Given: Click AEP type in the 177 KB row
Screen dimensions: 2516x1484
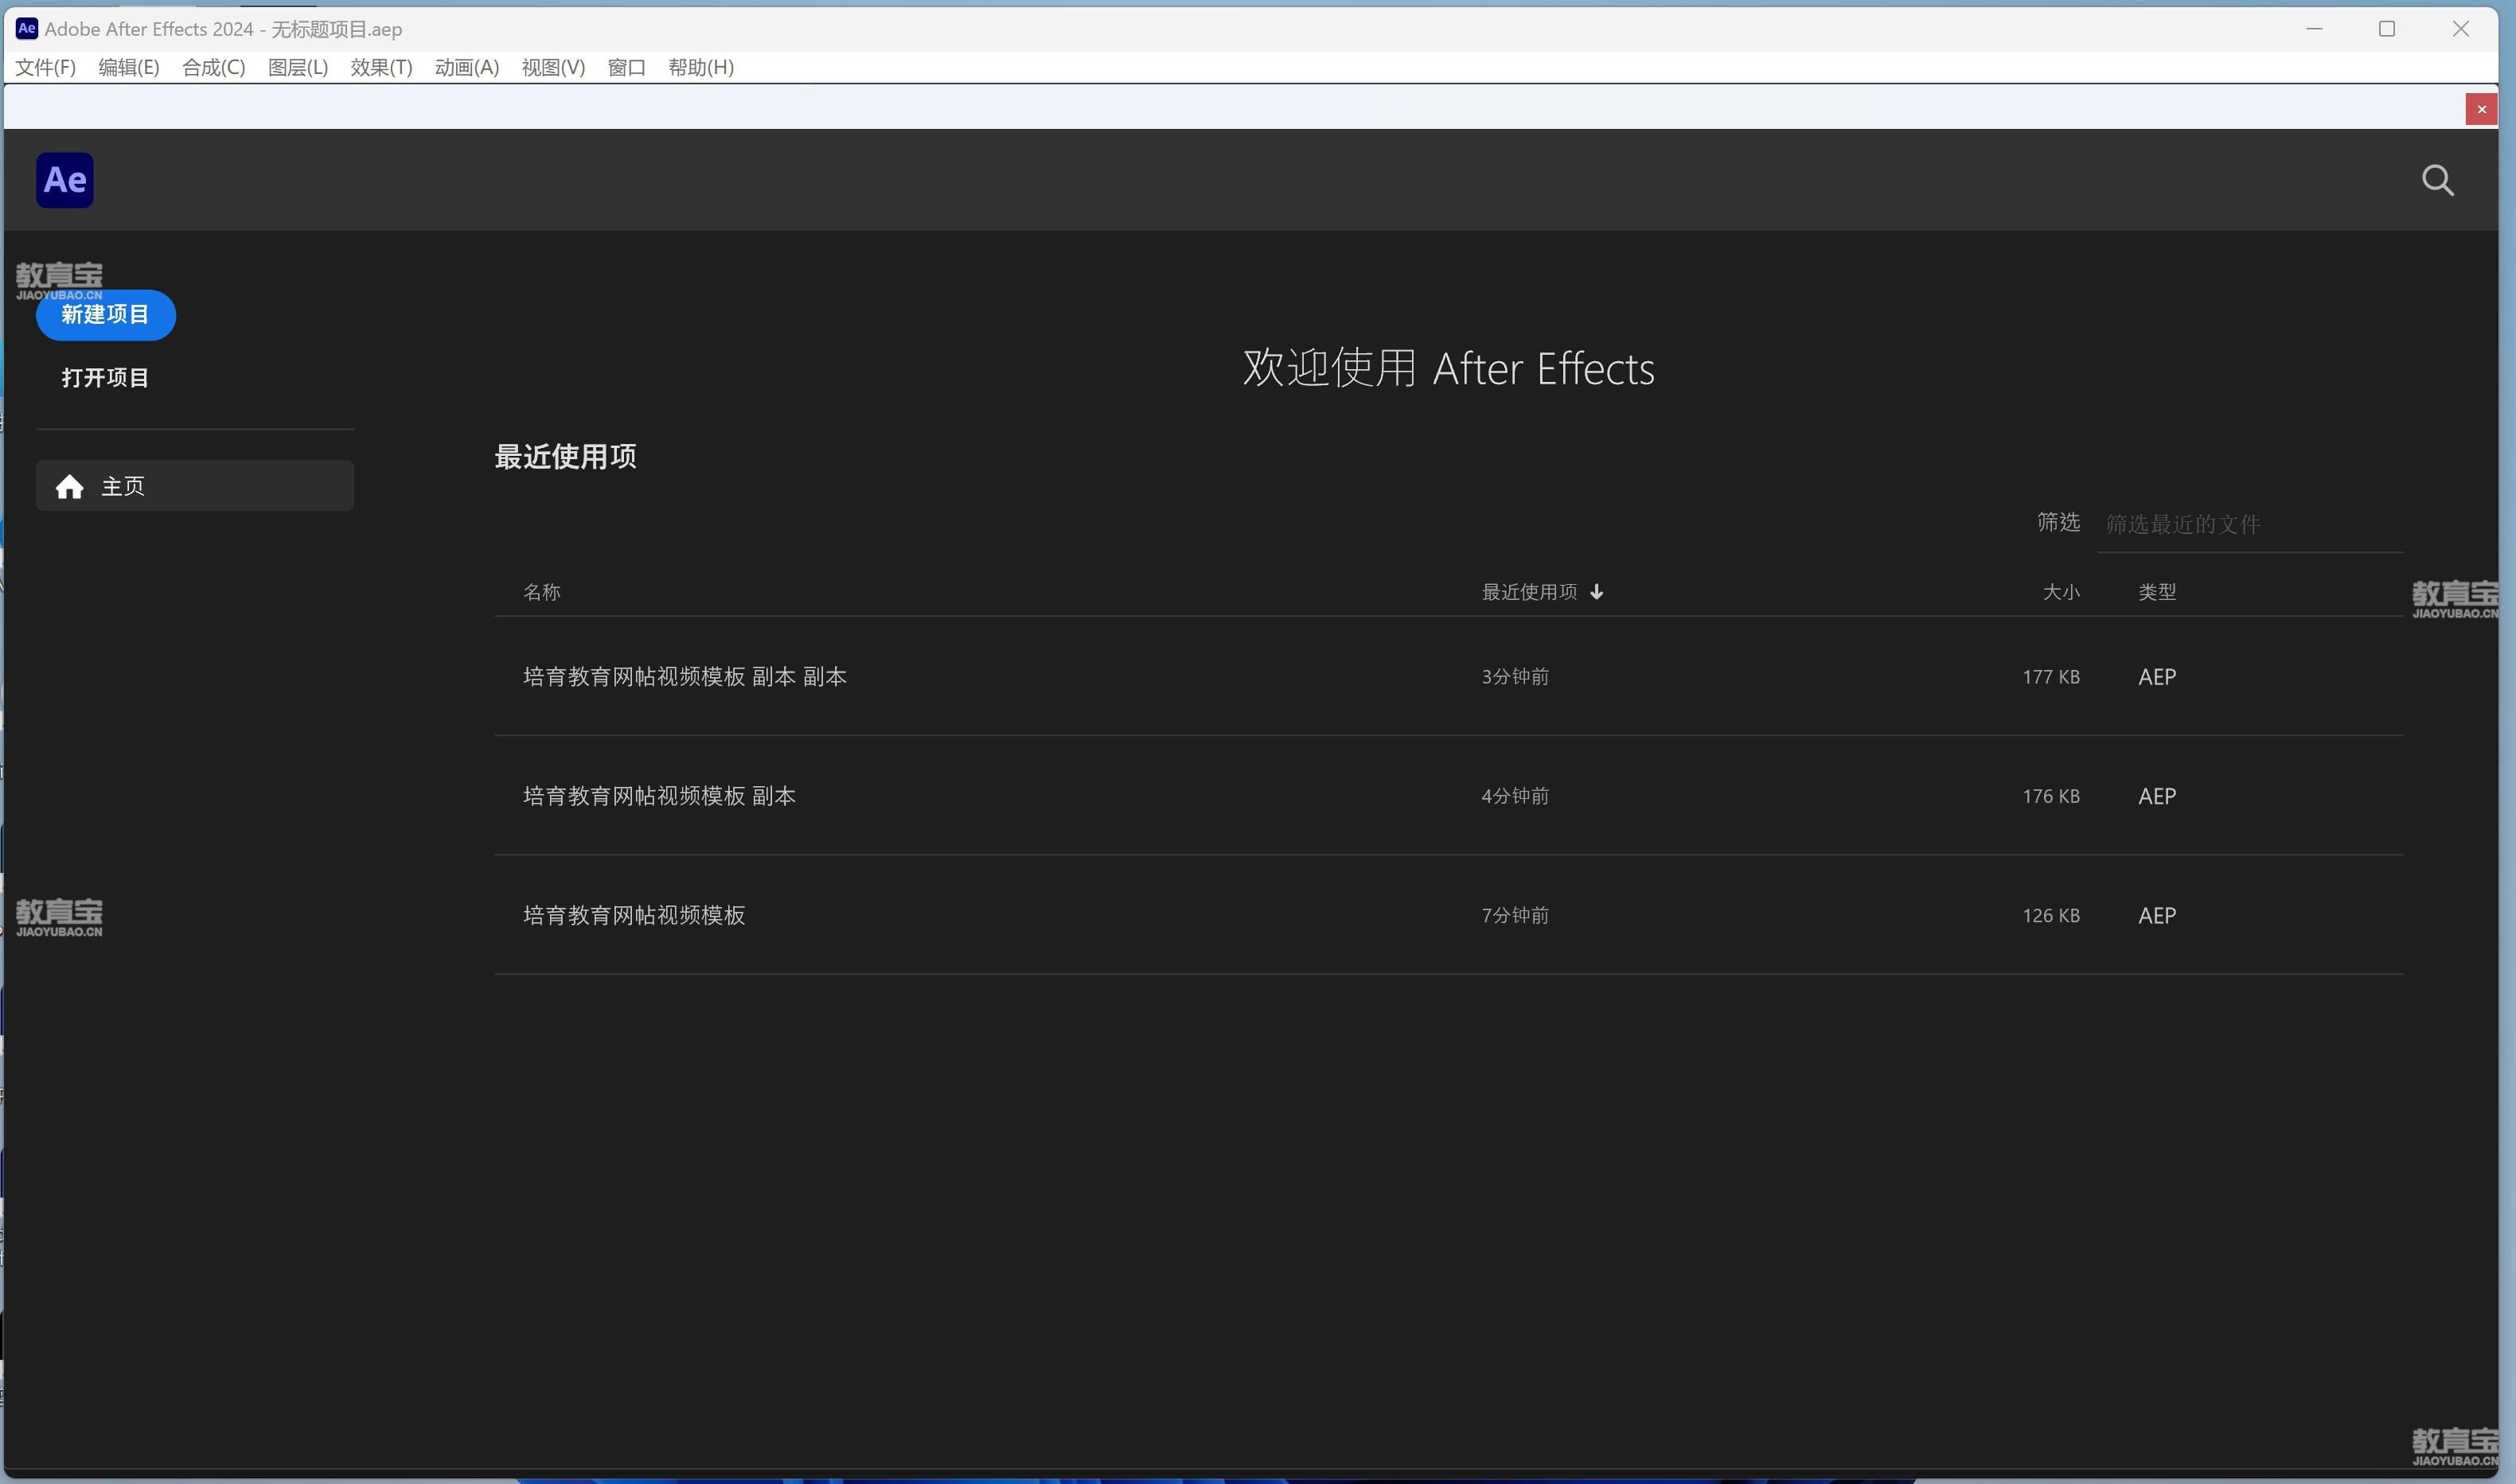Looking at the screenshot, I should [x=2157, y=677].
